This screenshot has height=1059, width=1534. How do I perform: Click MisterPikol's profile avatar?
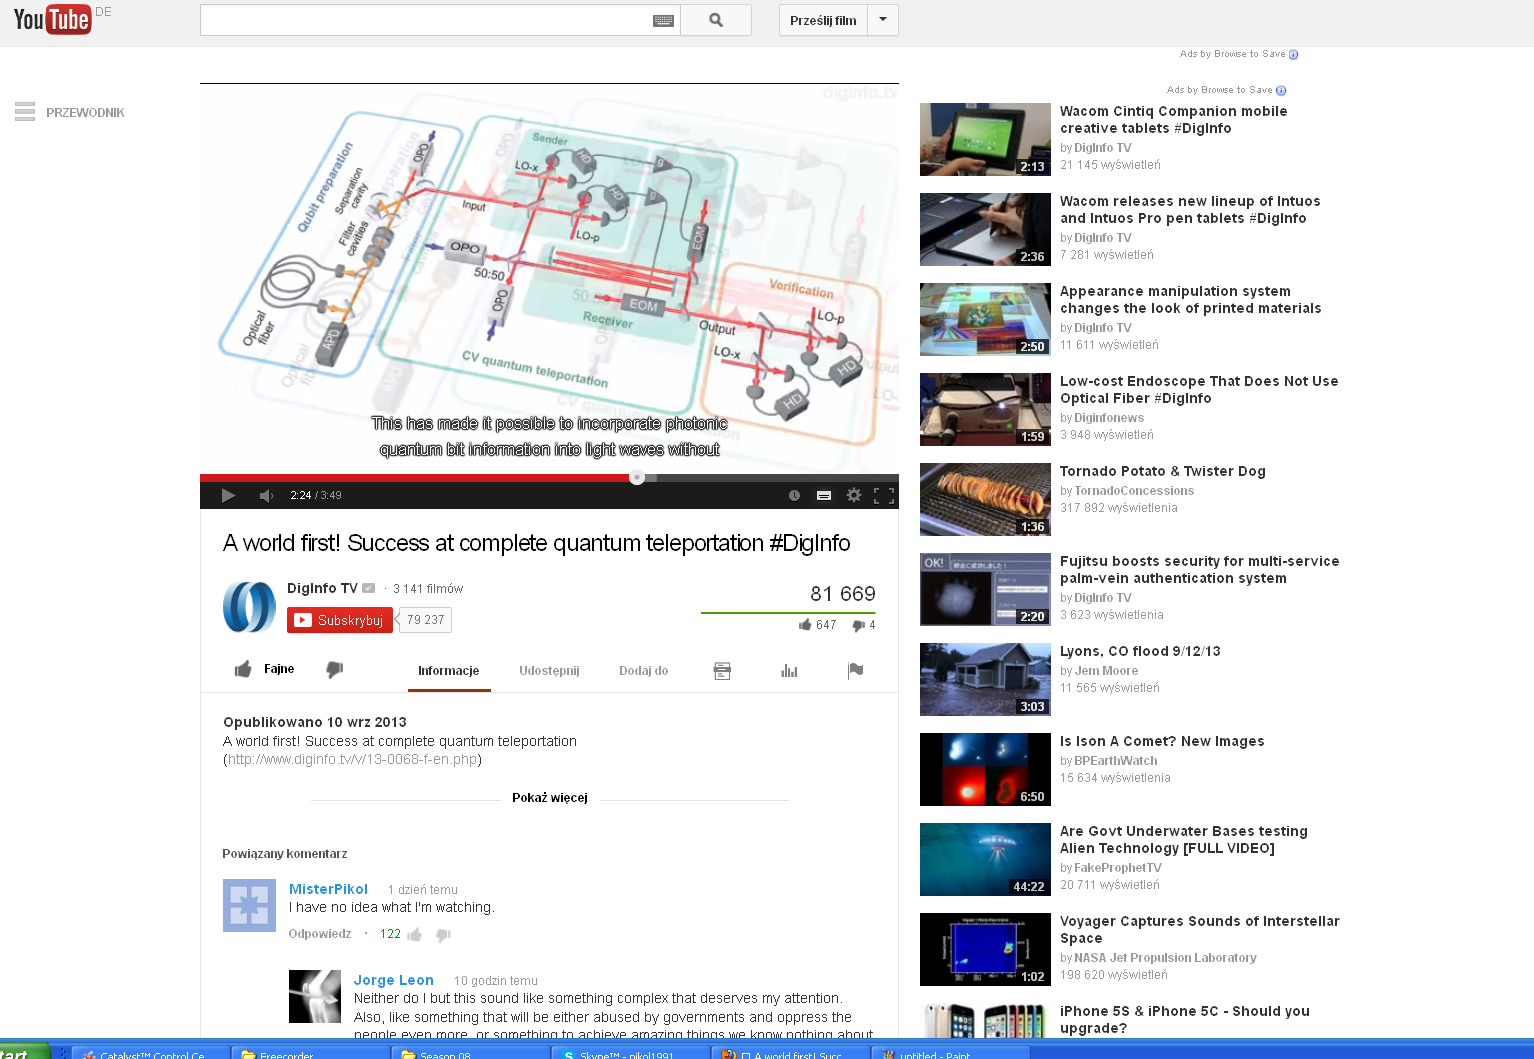click(249, 905)
